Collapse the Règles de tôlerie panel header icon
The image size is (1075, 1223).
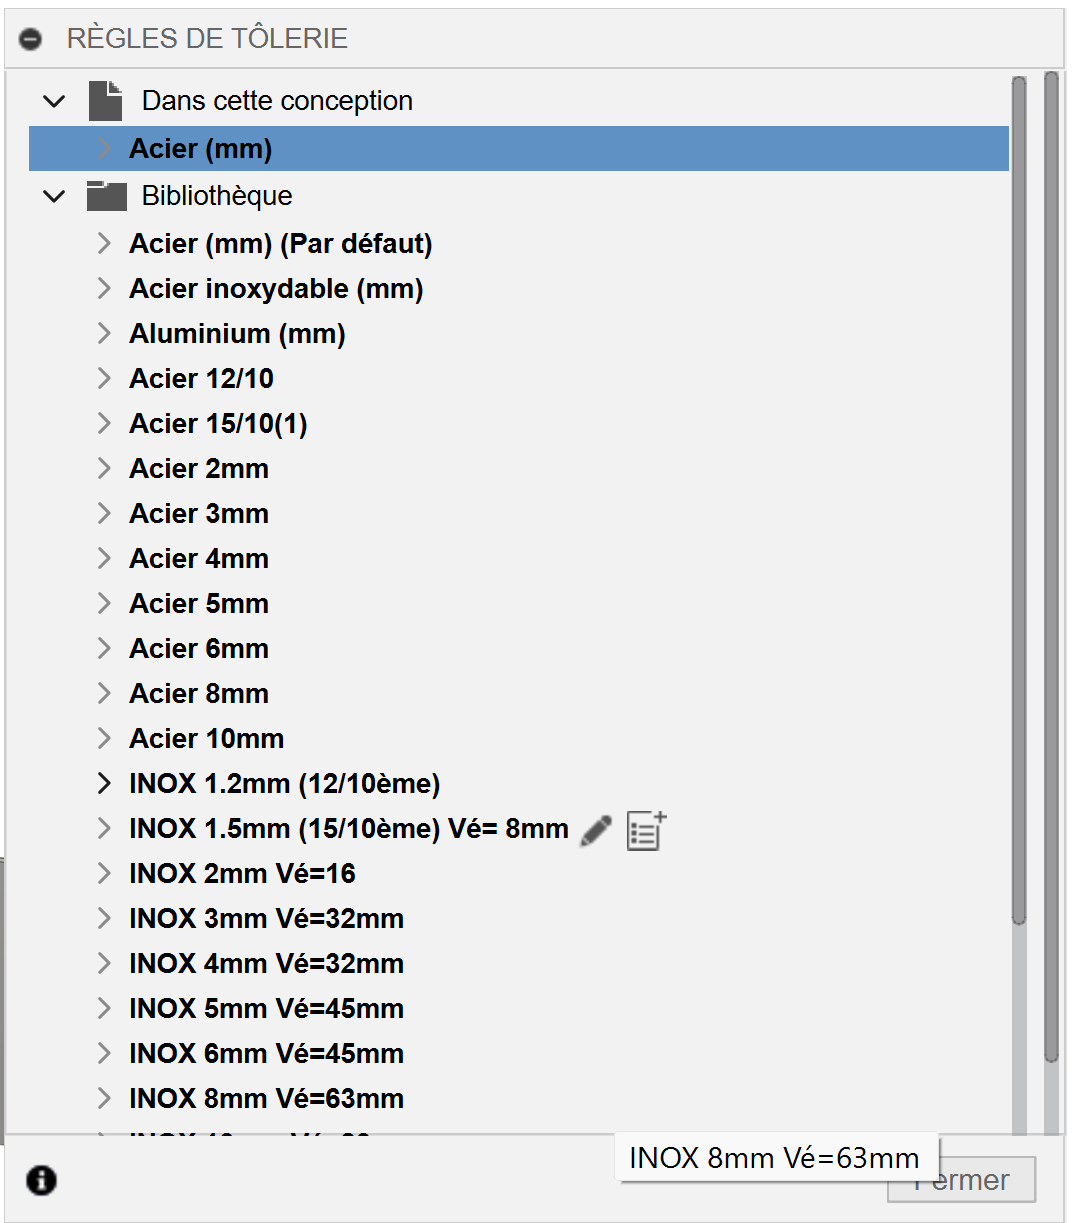coord(31,39)
